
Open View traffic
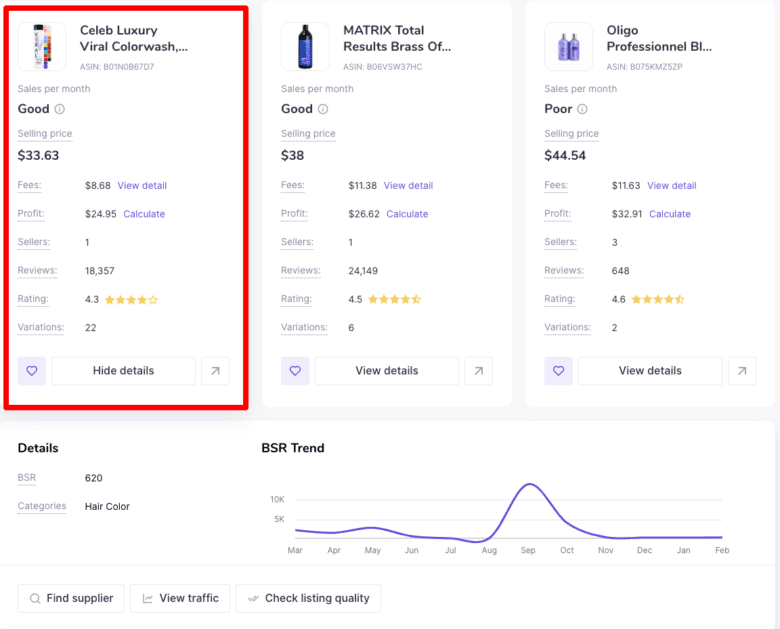(180, 598)
